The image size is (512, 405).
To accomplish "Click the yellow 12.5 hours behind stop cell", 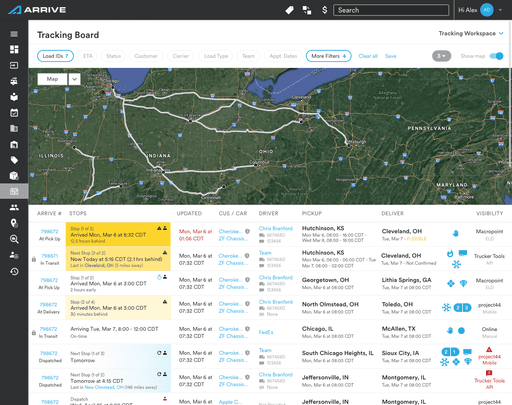I will pyautogui.click(x=118, y=234).
